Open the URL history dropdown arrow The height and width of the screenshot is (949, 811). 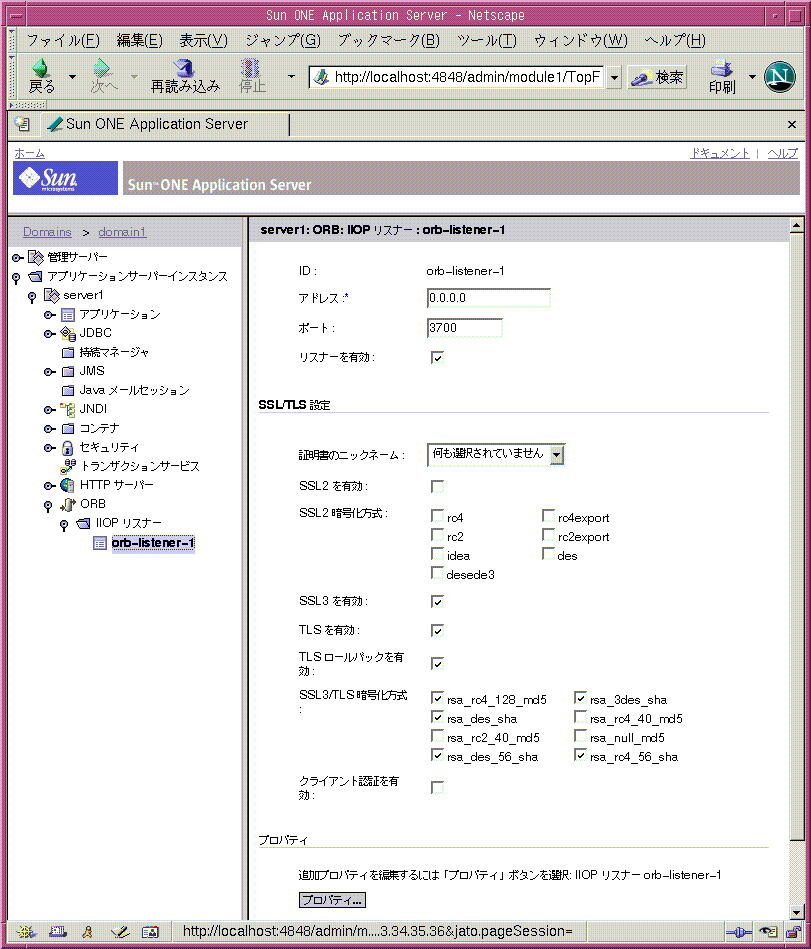614,77
